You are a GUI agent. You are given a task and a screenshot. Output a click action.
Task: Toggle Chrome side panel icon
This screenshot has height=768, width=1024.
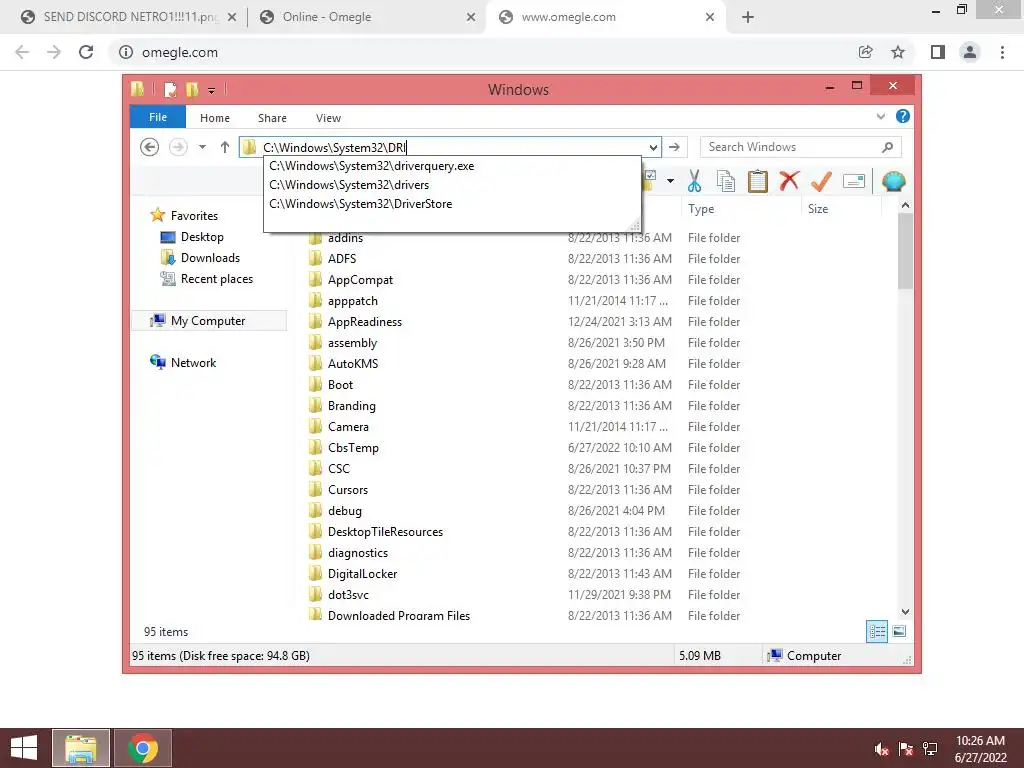coord(938,52)
